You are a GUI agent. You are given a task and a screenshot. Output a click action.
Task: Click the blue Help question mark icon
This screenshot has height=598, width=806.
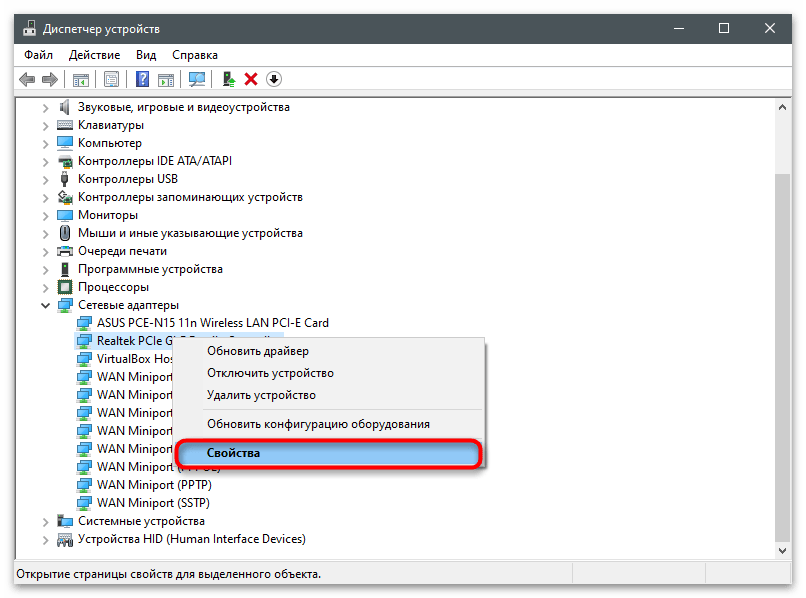(x=142, y=79)
